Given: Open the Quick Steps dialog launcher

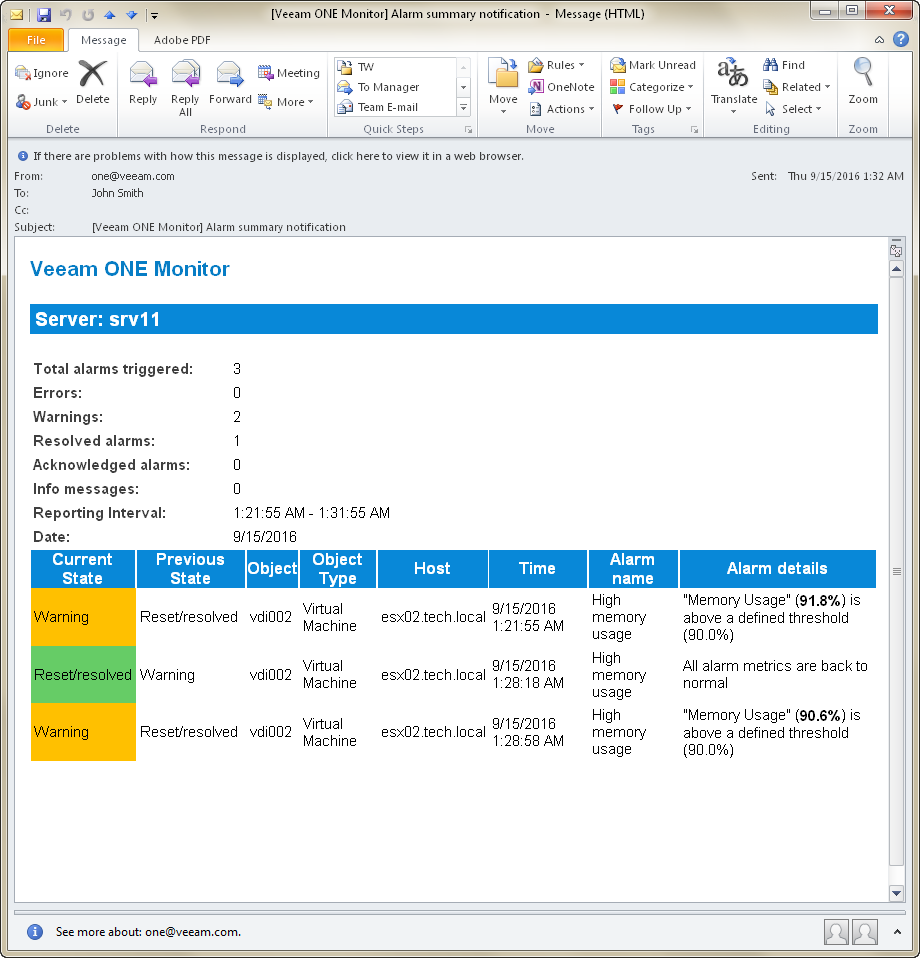Looking at the screenshot, I should tap(469, 130).
